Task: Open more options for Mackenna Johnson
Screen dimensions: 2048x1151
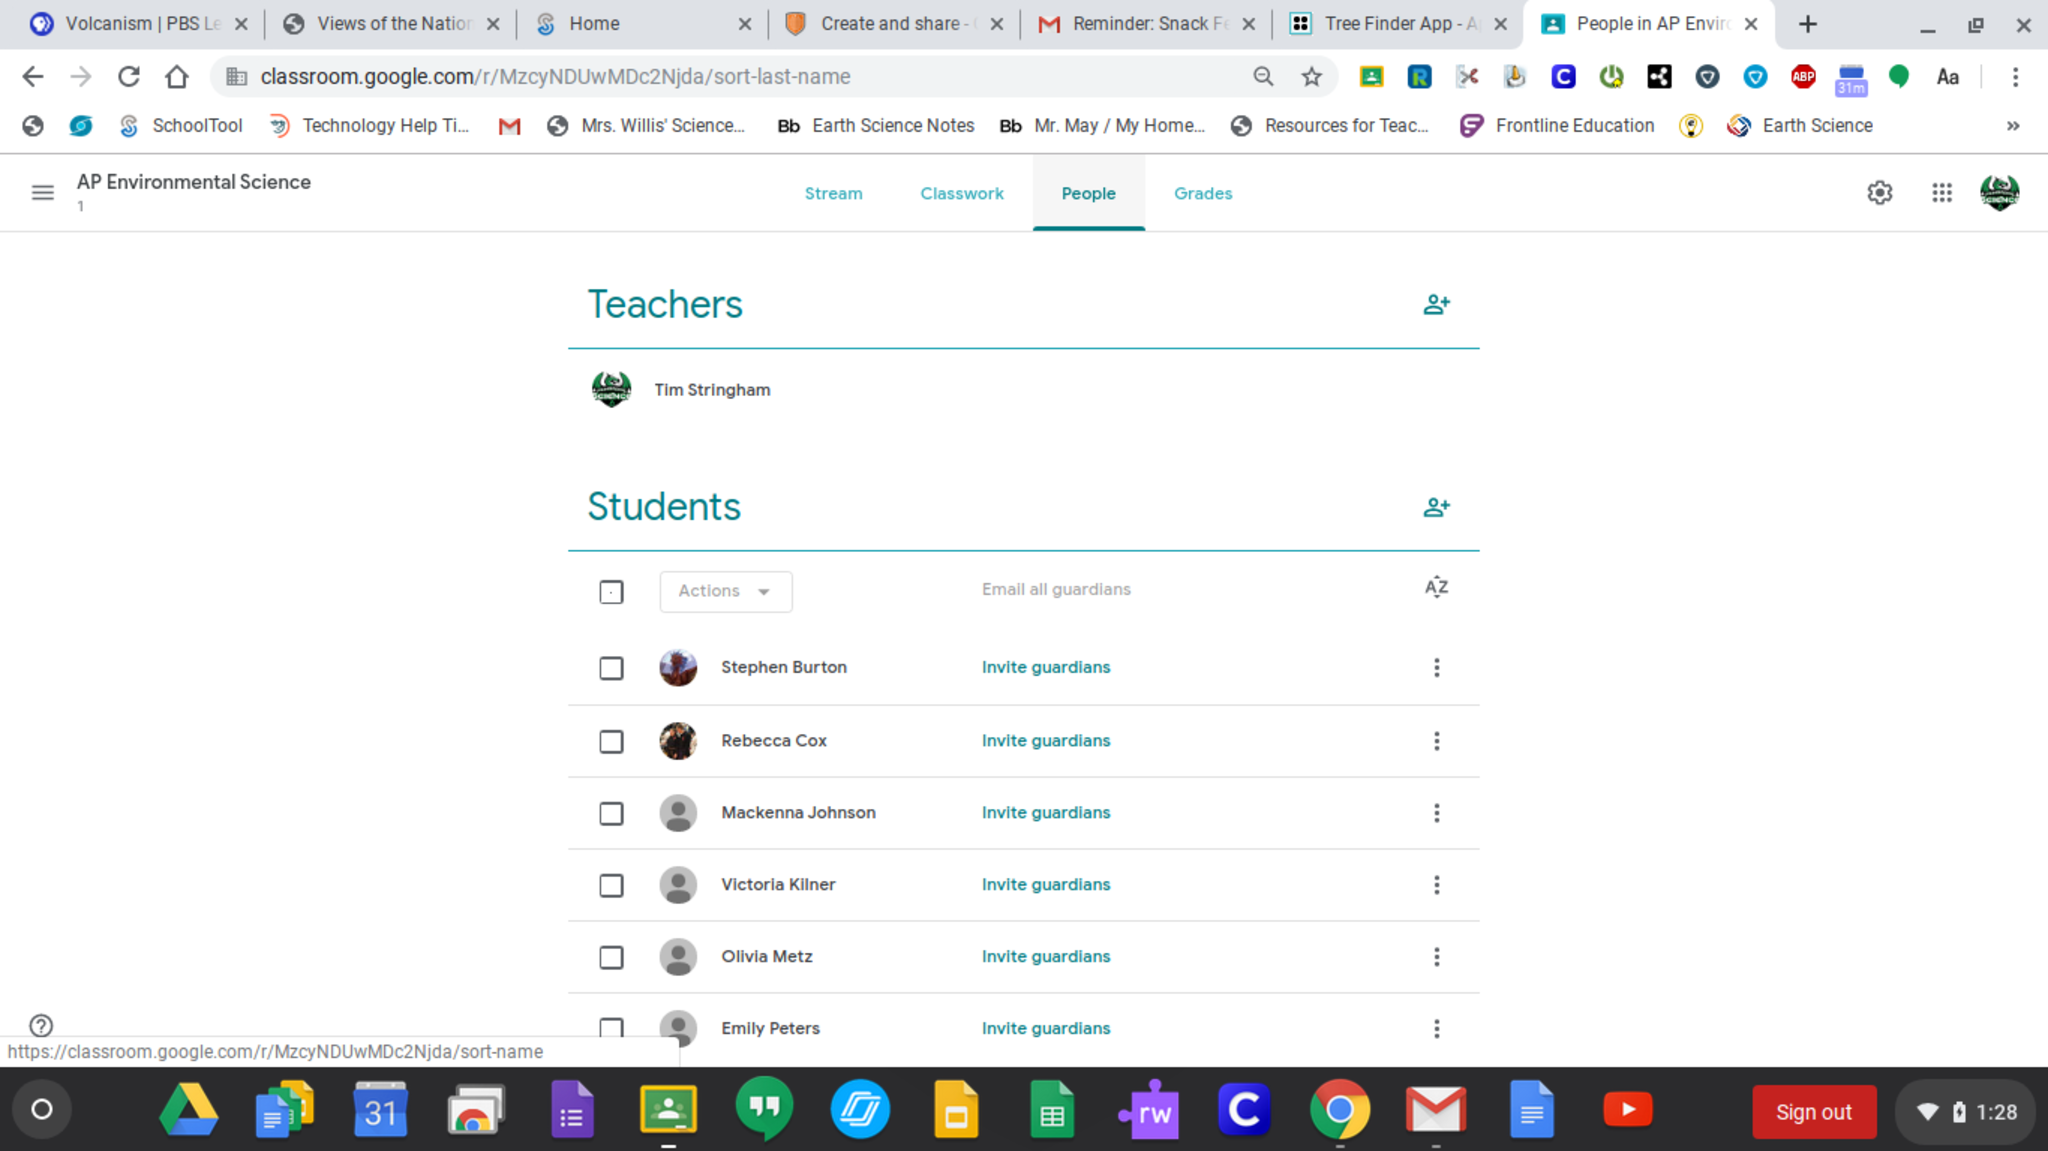Action: 1436,814
